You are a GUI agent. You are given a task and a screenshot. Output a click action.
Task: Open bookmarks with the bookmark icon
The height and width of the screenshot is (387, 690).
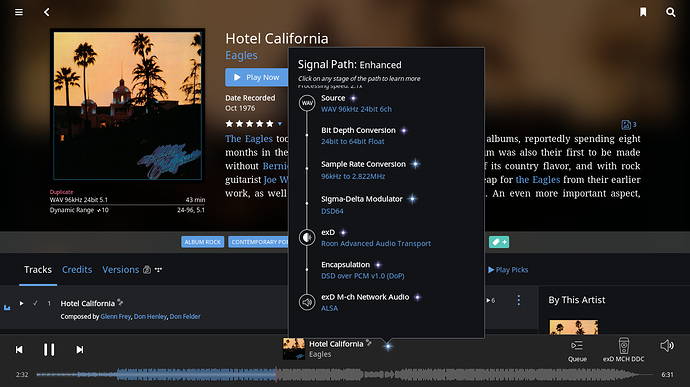(x=643, y=12)
